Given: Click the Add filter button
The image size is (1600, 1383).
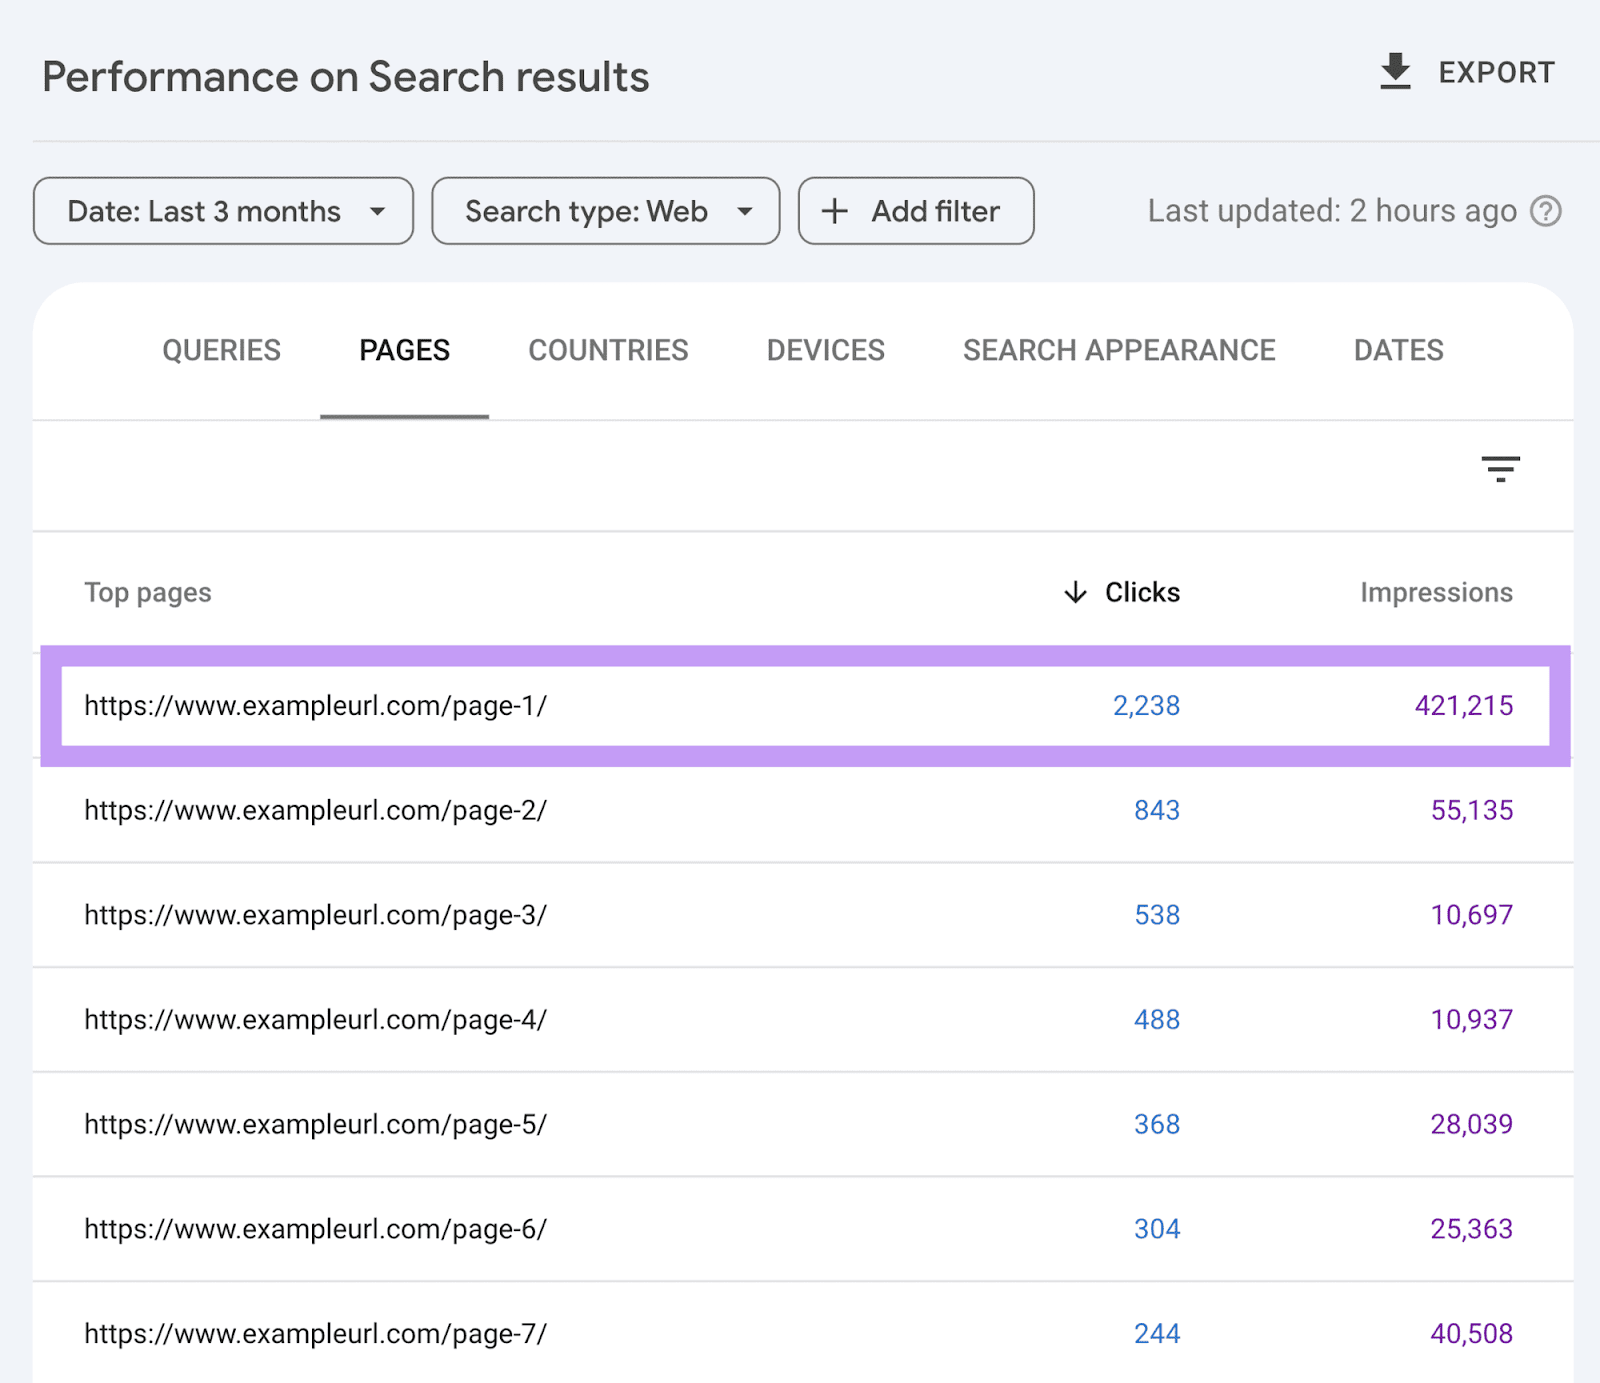Looking at the screenshot, I should click(915, 211).
